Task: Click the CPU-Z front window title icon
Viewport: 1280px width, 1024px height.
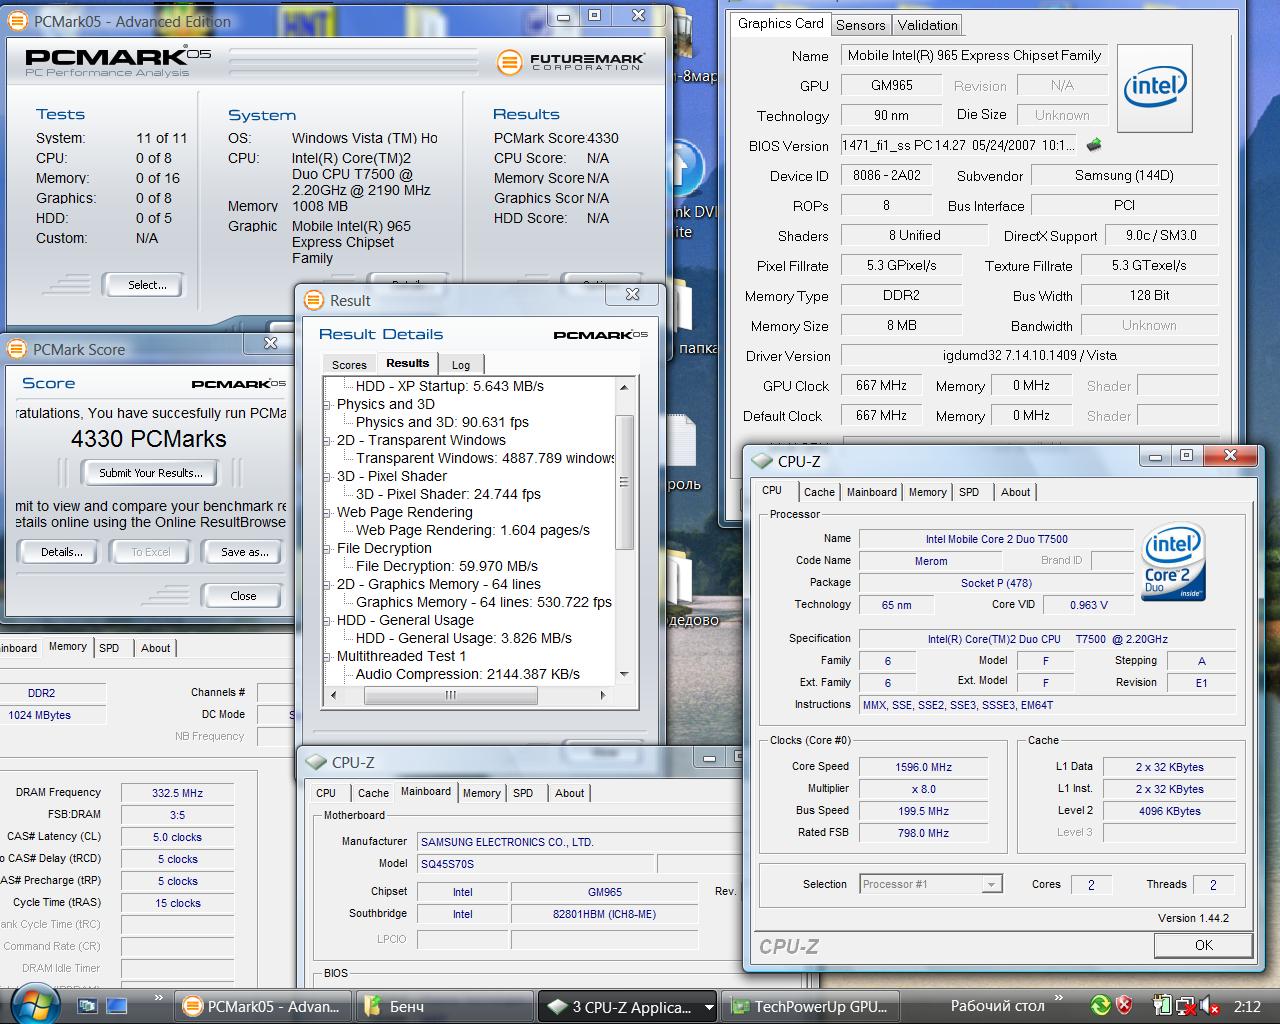Action: (x=762, y=461)
